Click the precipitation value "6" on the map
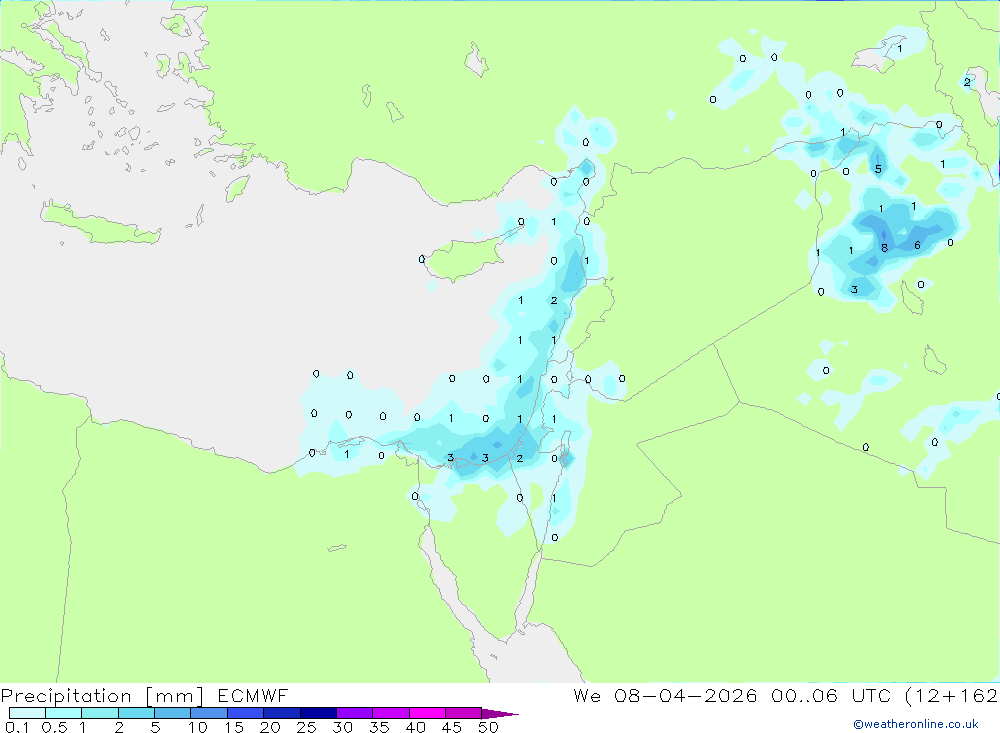The height and width of the screenshot is (733, 1000). point(917,246)
